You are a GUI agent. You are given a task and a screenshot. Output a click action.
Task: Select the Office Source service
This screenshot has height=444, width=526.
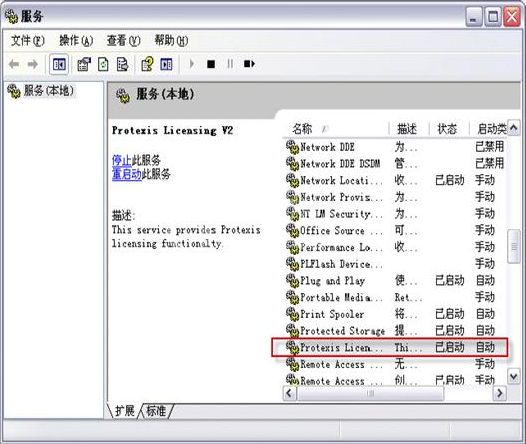click(396, 230)
